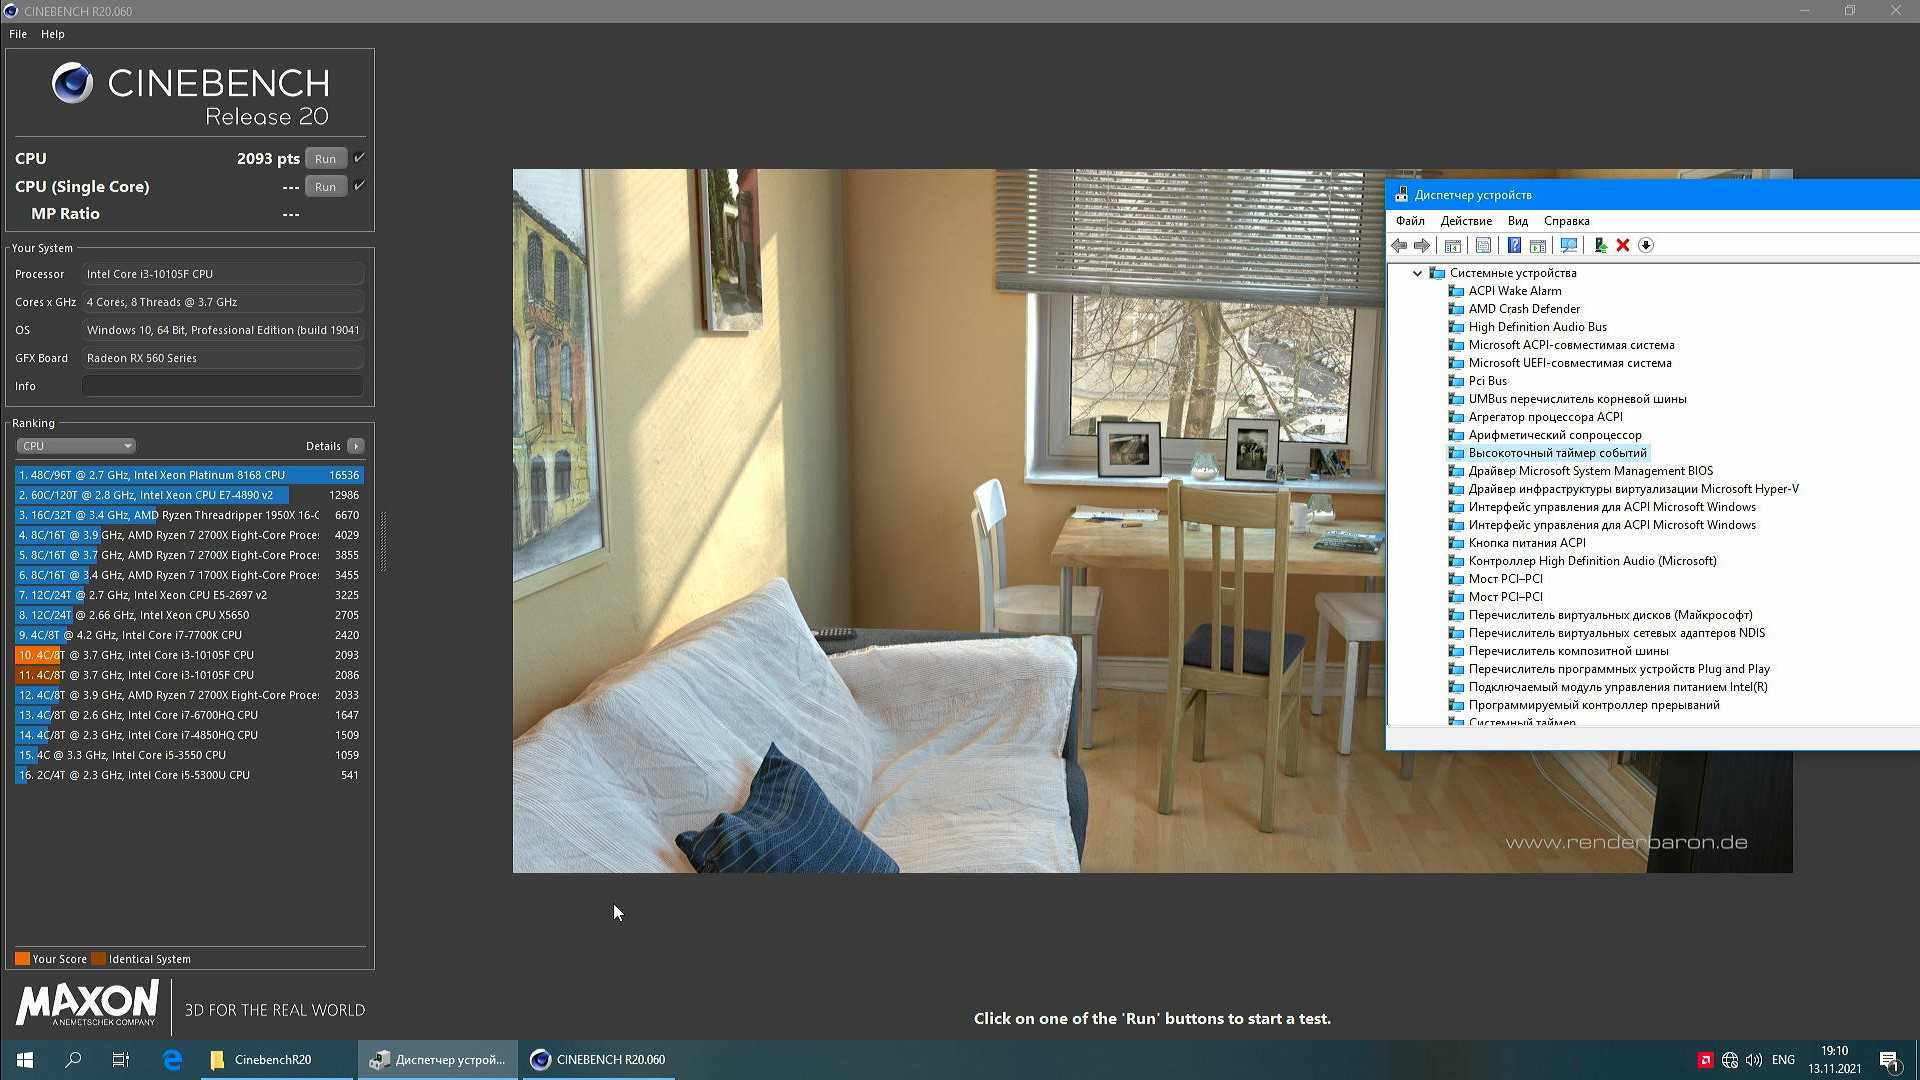Open the Cinebench File menu
This screenshot has width=1920, height=1080.
(x=18, y=34)
